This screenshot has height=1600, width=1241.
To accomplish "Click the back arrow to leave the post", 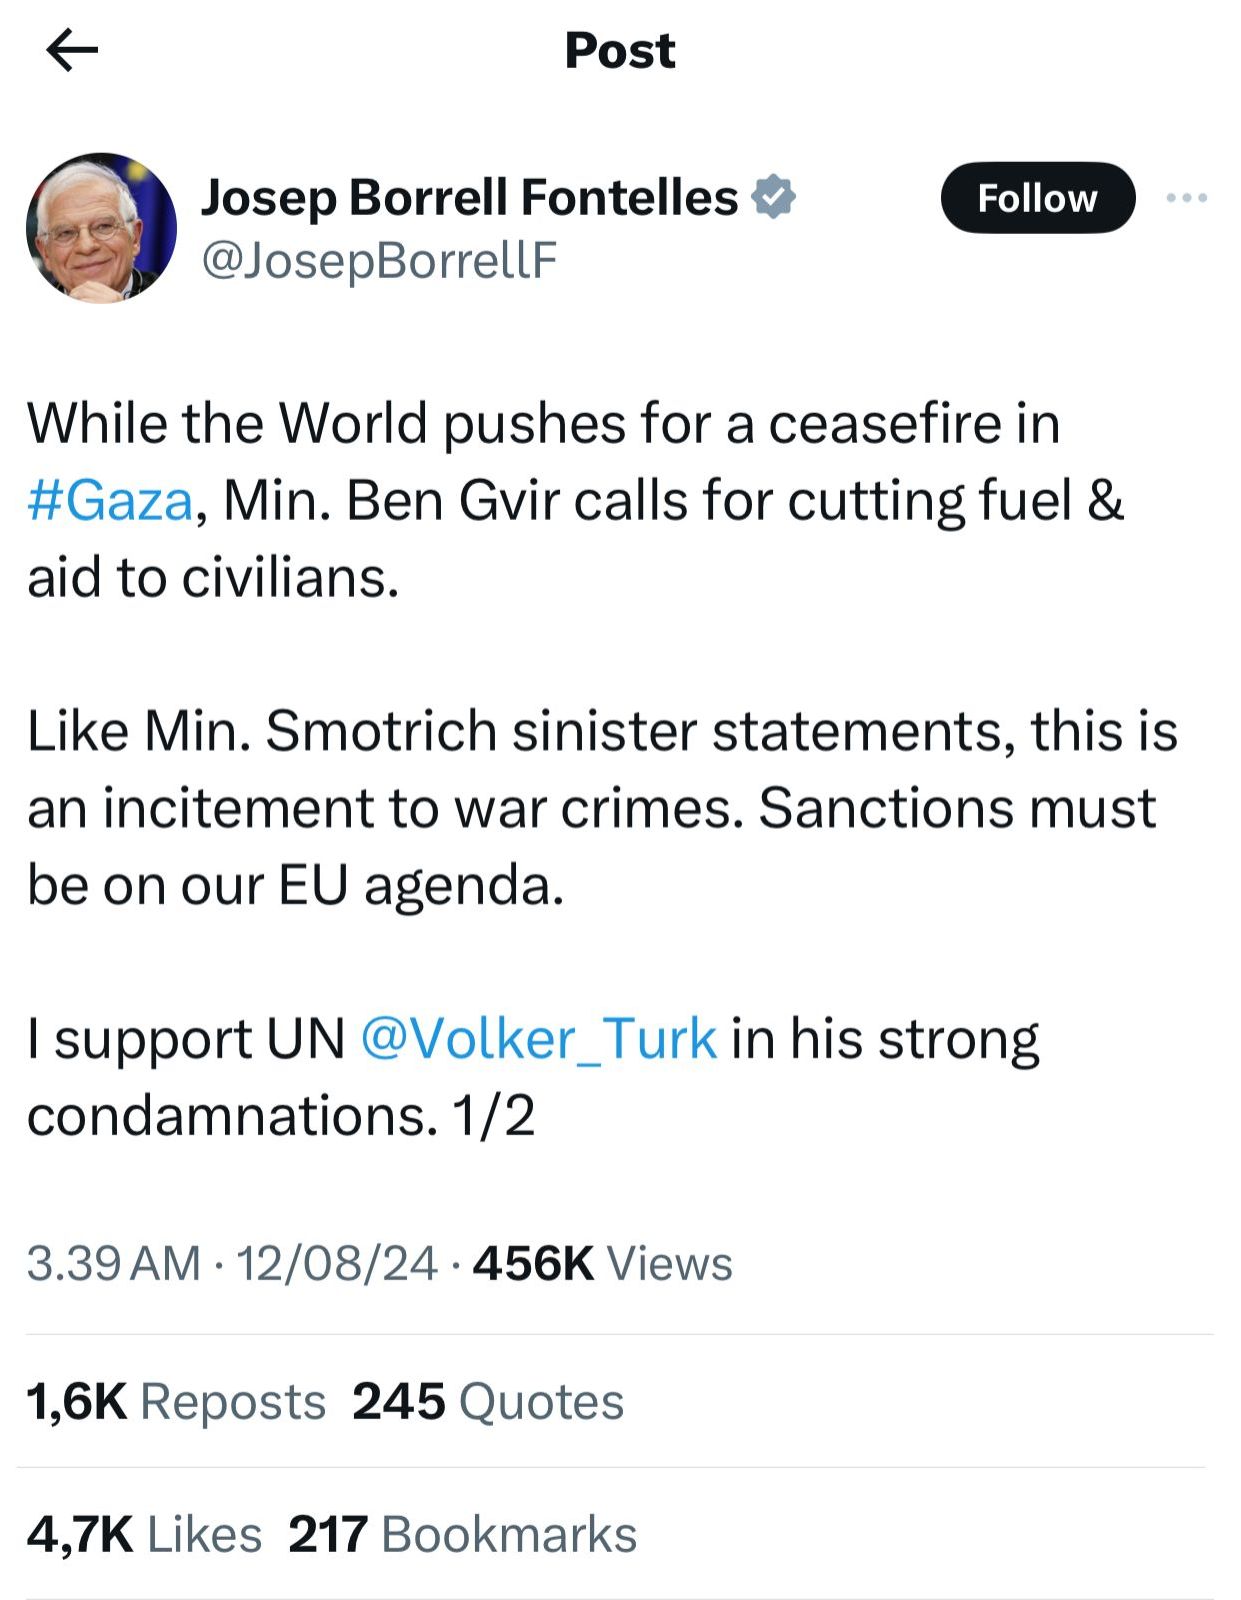I will [x=70, y=48].
